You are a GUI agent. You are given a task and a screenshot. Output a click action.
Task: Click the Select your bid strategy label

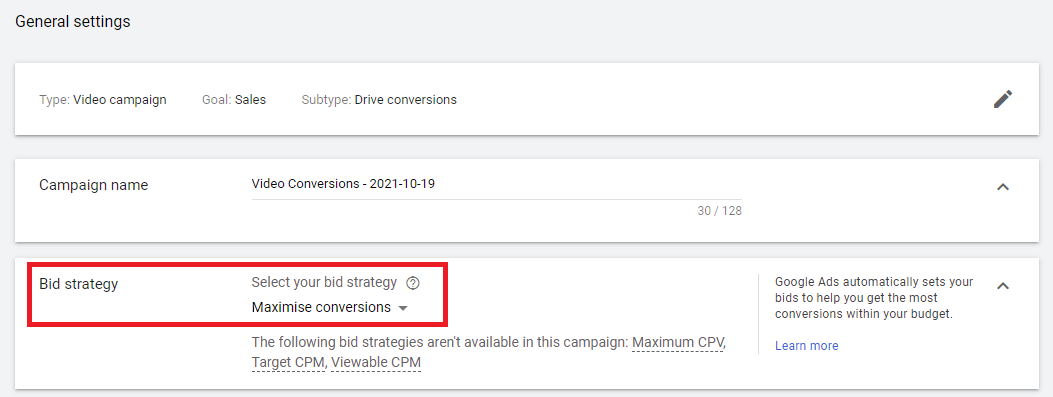[x=324, y=283]
